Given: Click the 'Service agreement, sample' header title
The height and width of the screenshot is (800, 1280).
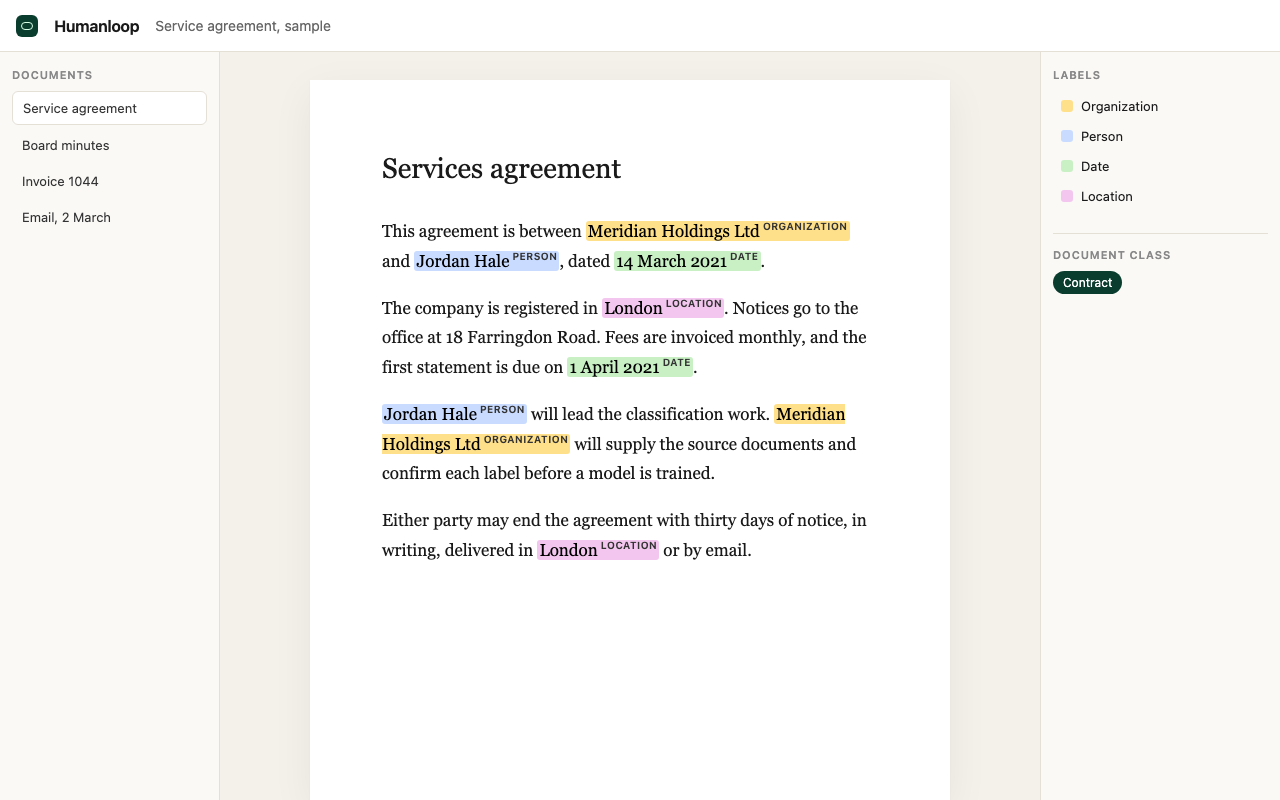Looking at the screenshot, I should [243, 26].
